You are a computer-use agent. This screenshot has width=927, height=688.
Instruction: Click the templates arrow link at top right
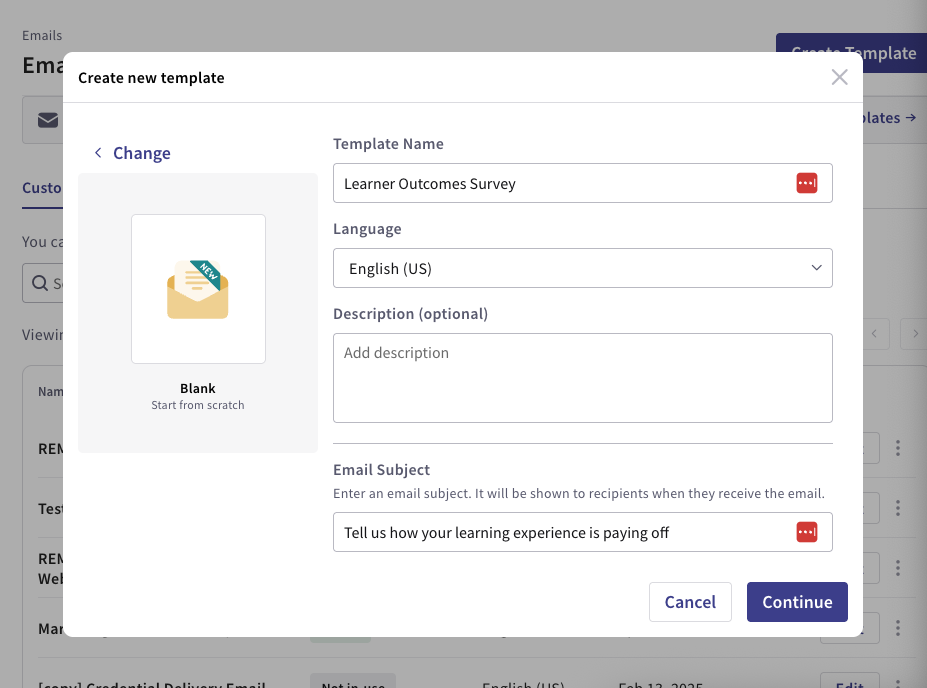(889, 118)
